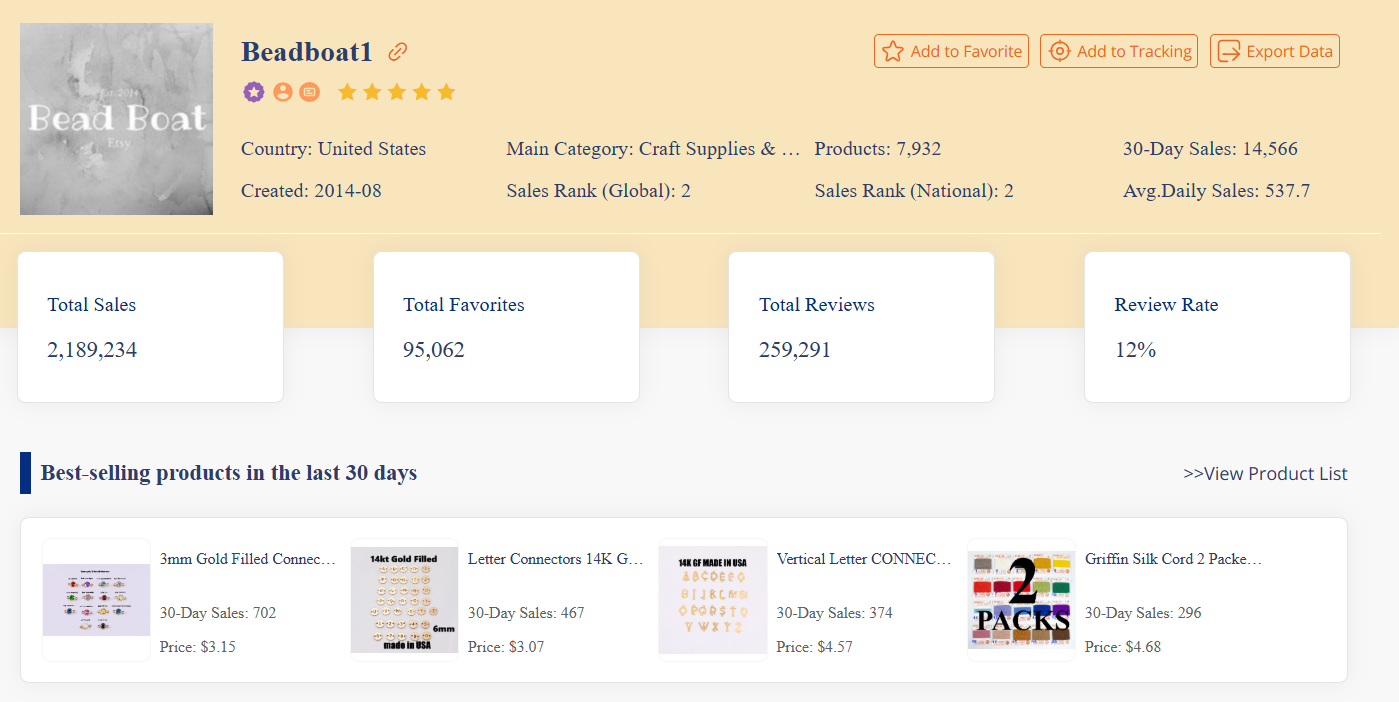
Task: Click the Griffin Silk Cord 2 Packs image
Action: point(1021,600)
